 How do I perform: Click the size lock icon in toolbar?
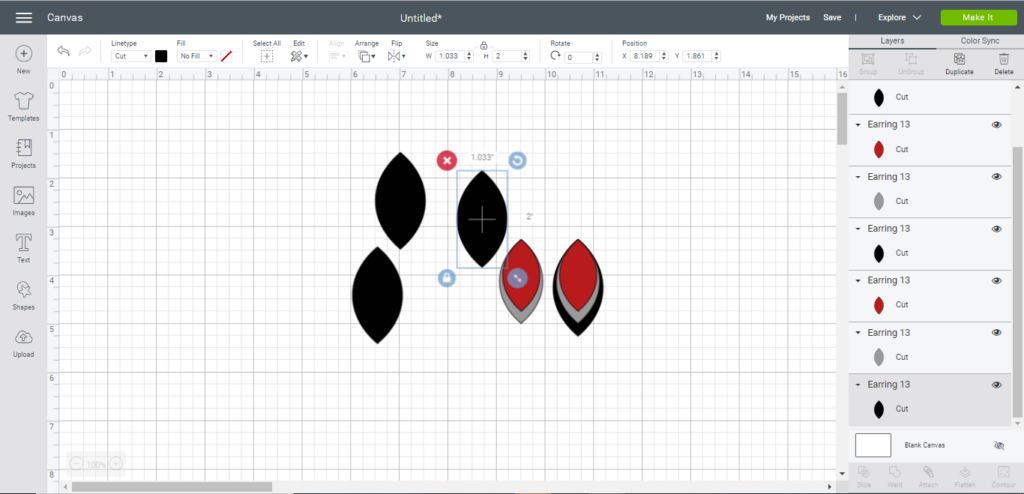484,46
